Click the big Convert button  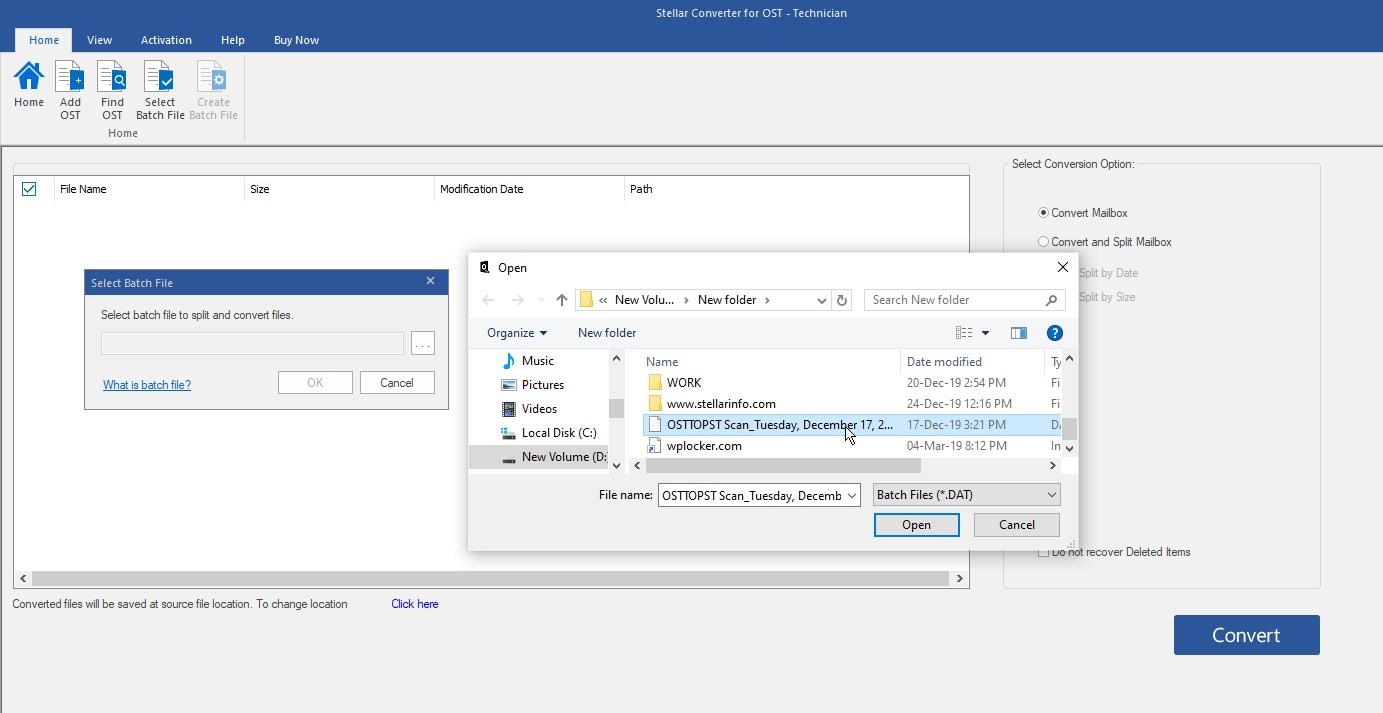[x=1246, y=635]
